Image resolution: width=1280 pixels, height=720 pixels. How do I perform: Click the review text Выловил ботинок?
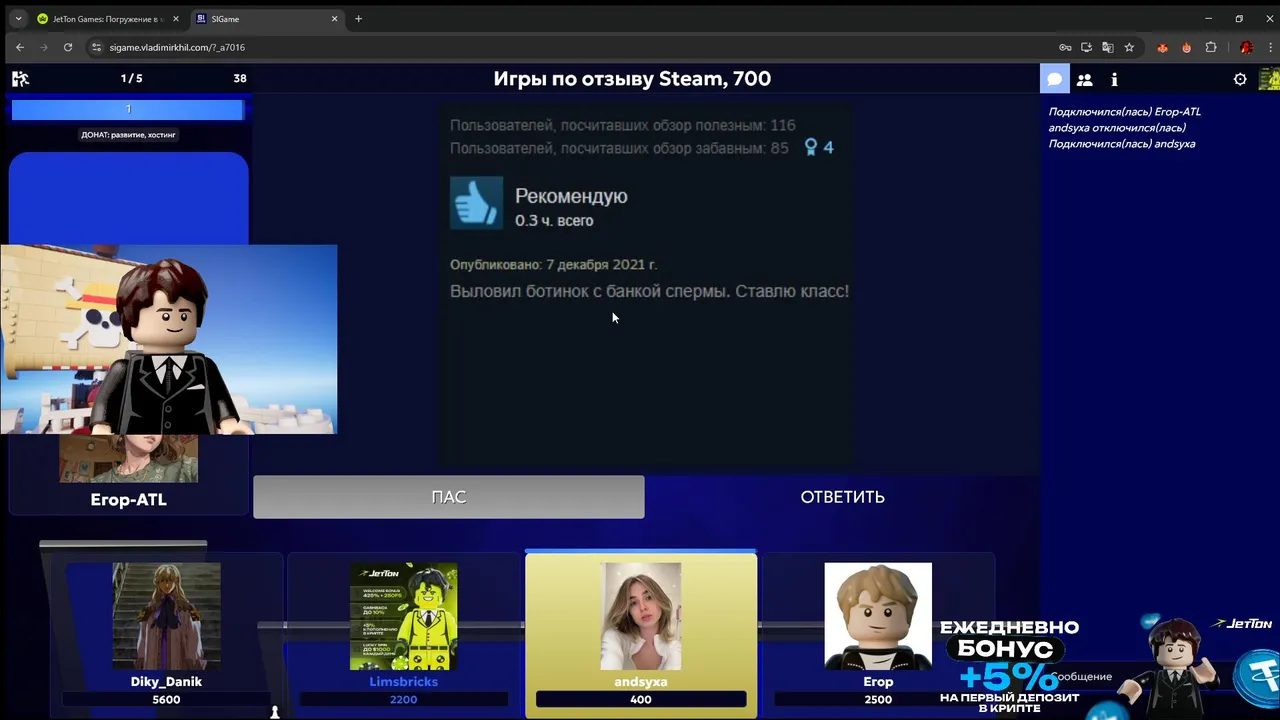[x=649, y=291]
